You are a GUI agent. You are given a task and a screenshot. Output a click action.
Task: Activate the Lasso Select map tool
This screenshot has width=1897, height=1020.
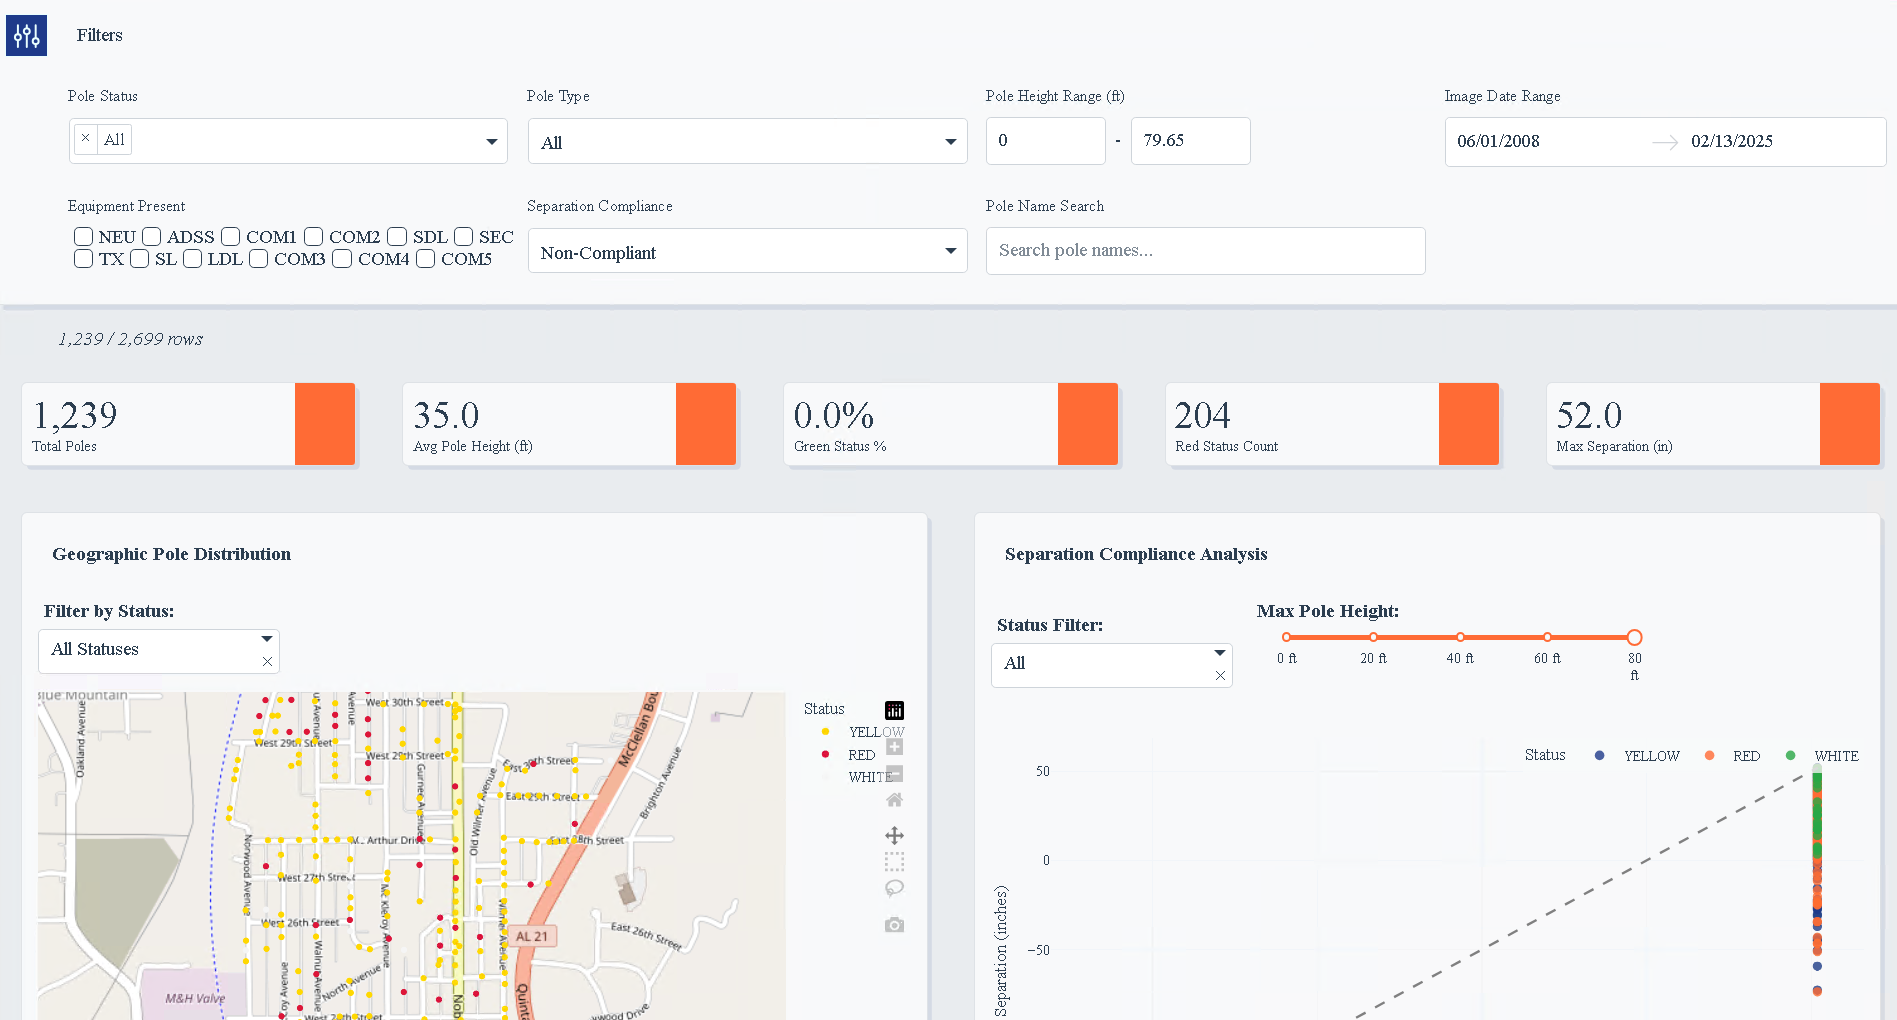[x=894, y=888]
